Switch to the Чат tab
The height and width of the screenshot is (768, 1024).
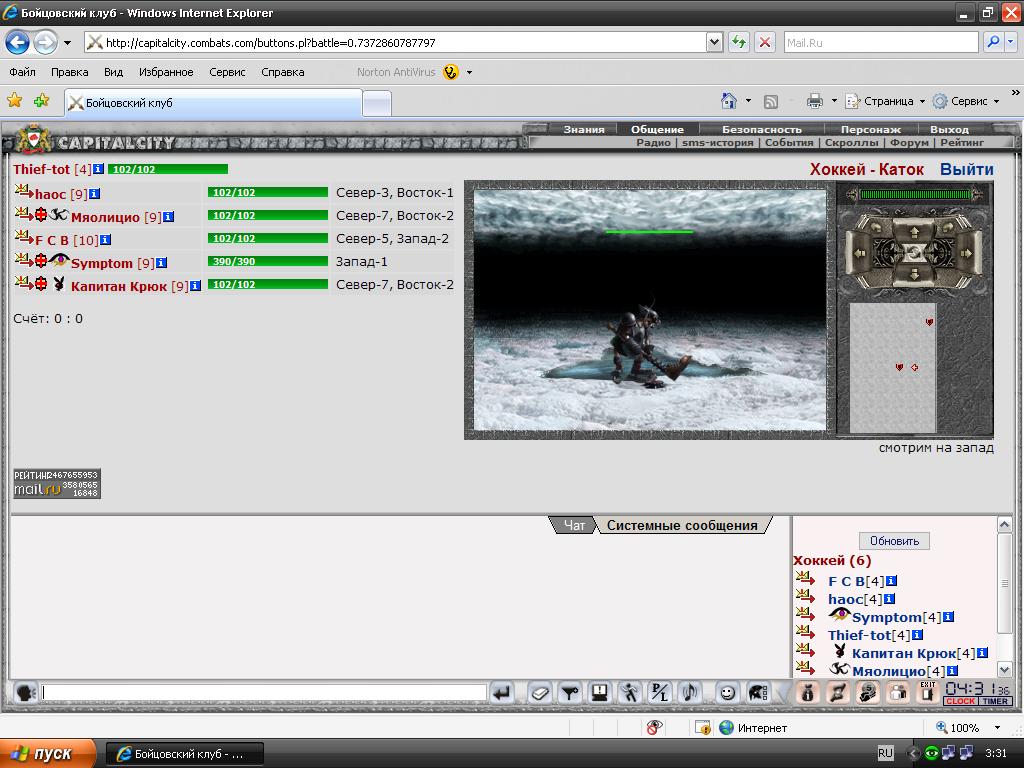coord(574,525)
